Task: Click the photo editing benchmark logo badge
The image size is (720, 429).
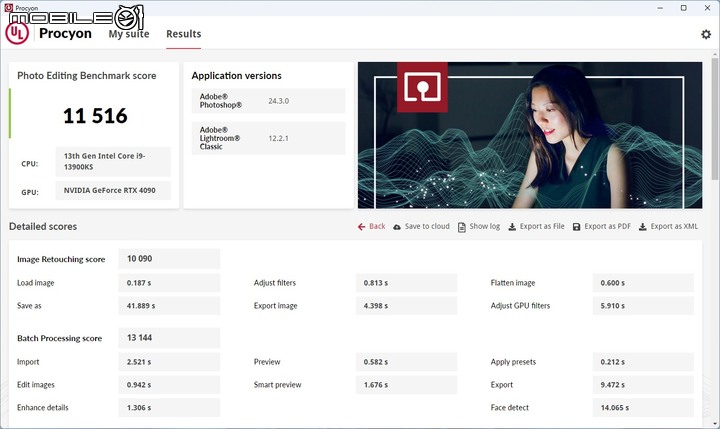Action: tap(422, 87)
